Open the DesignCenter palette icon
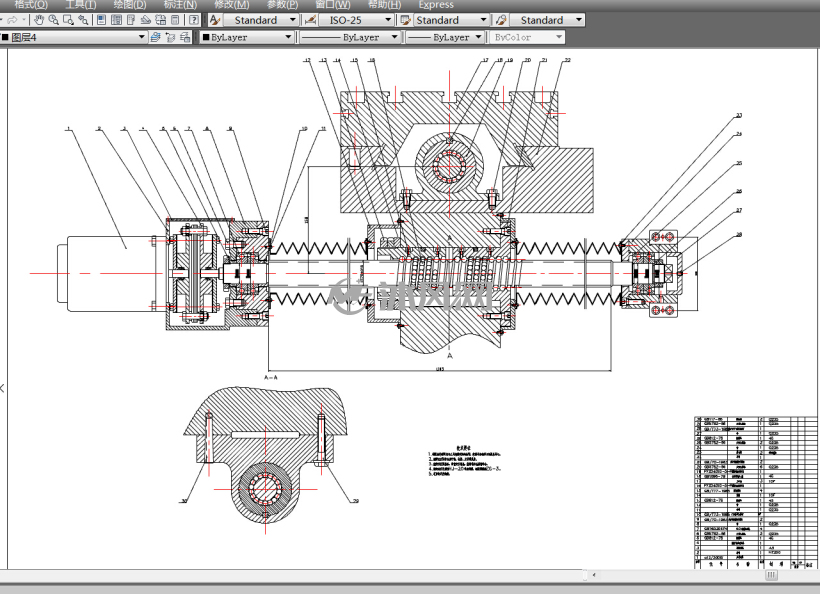This screenshot has height=594, width=820. [x=117, y=20]
